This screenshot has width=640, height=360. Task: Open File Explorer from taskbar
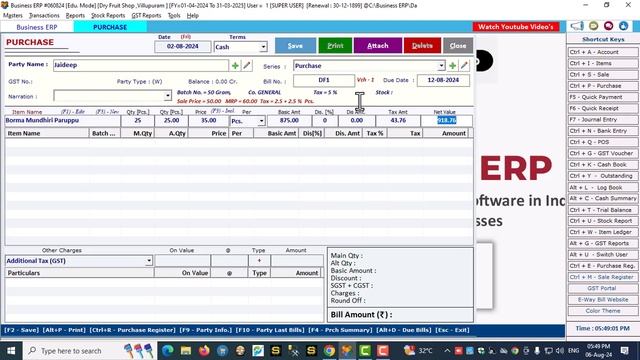coord(186,351)
